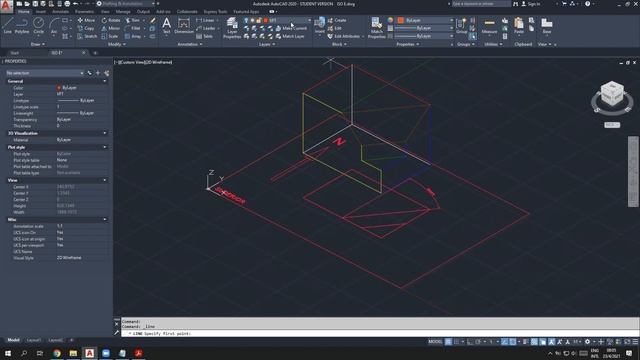Click the Match Layer button
The height and width of the screenshot is (360, 640).
290,36
